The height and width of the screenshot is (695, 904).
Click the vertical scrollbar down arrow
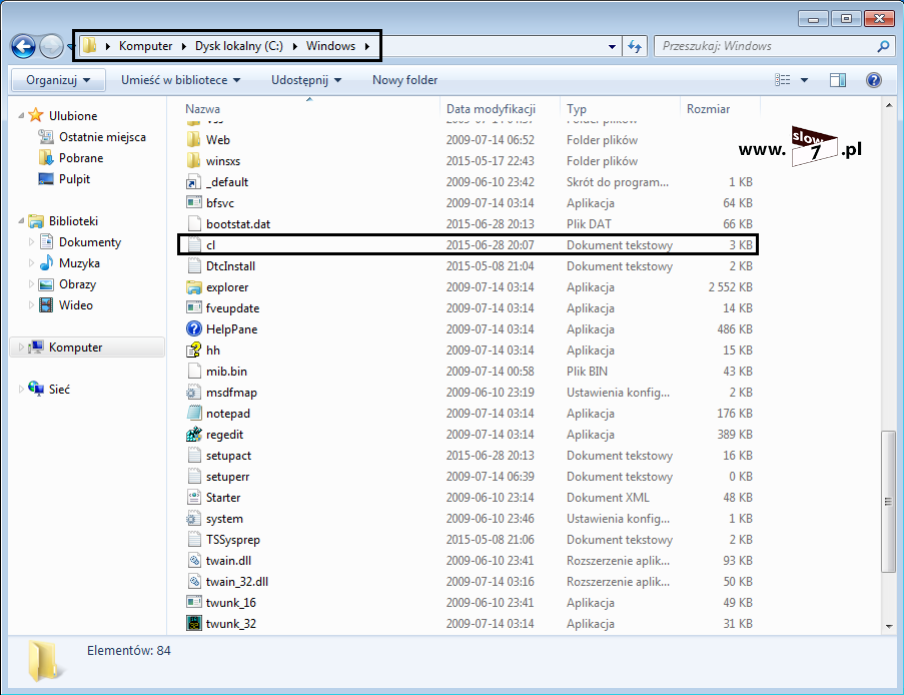[x=889, y=626]
